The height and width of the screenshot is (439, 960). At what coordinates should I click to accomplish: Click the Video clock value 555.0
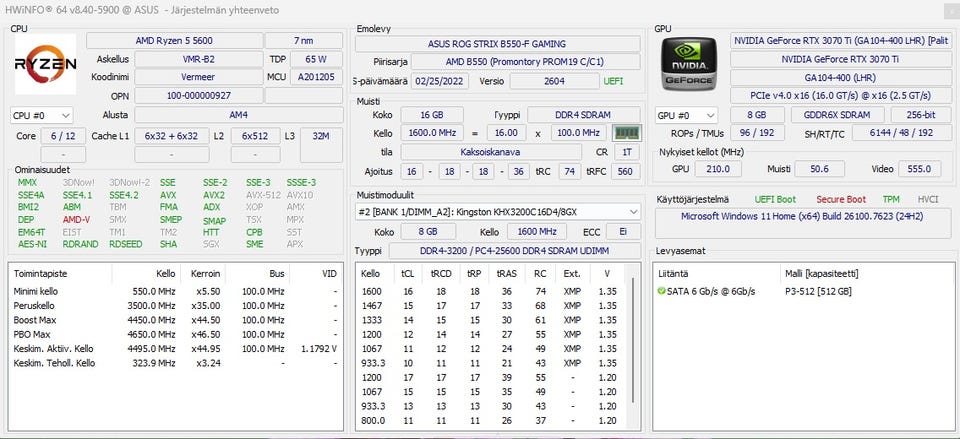pyautogui.click(x=920, y=169)
